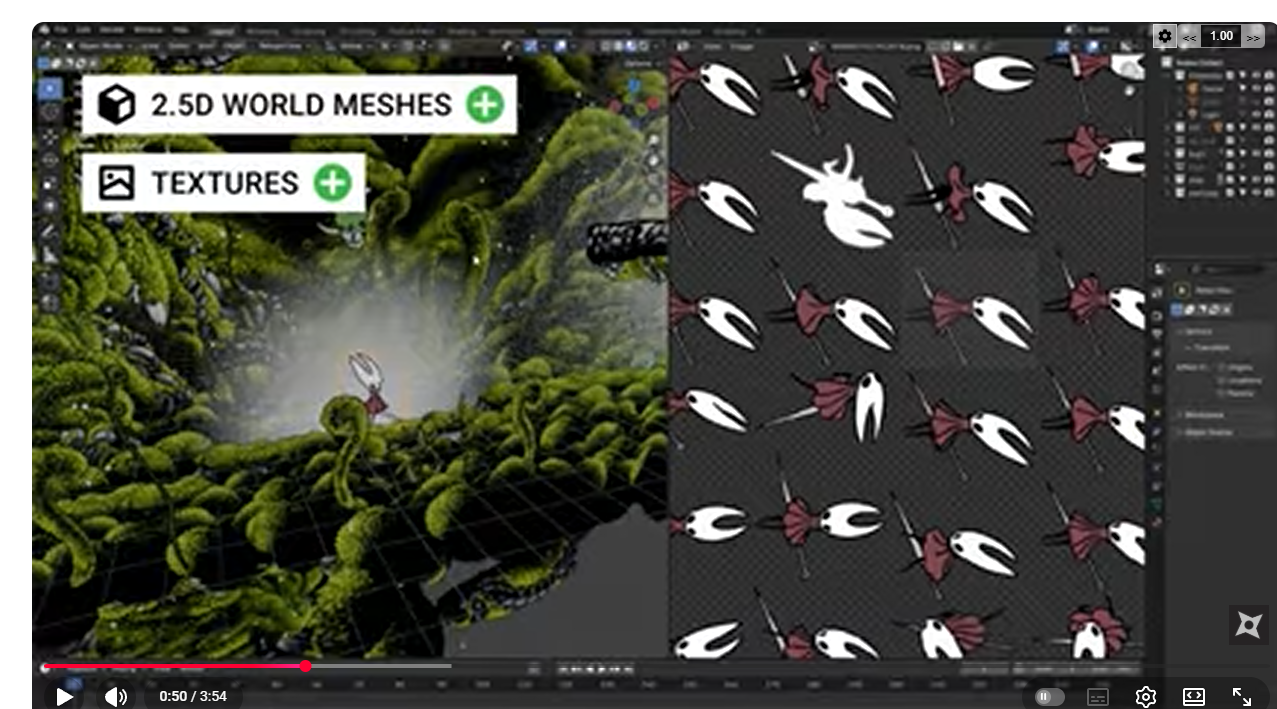
Task: Select the Layout workspace tab
Action: pos(221,31)
